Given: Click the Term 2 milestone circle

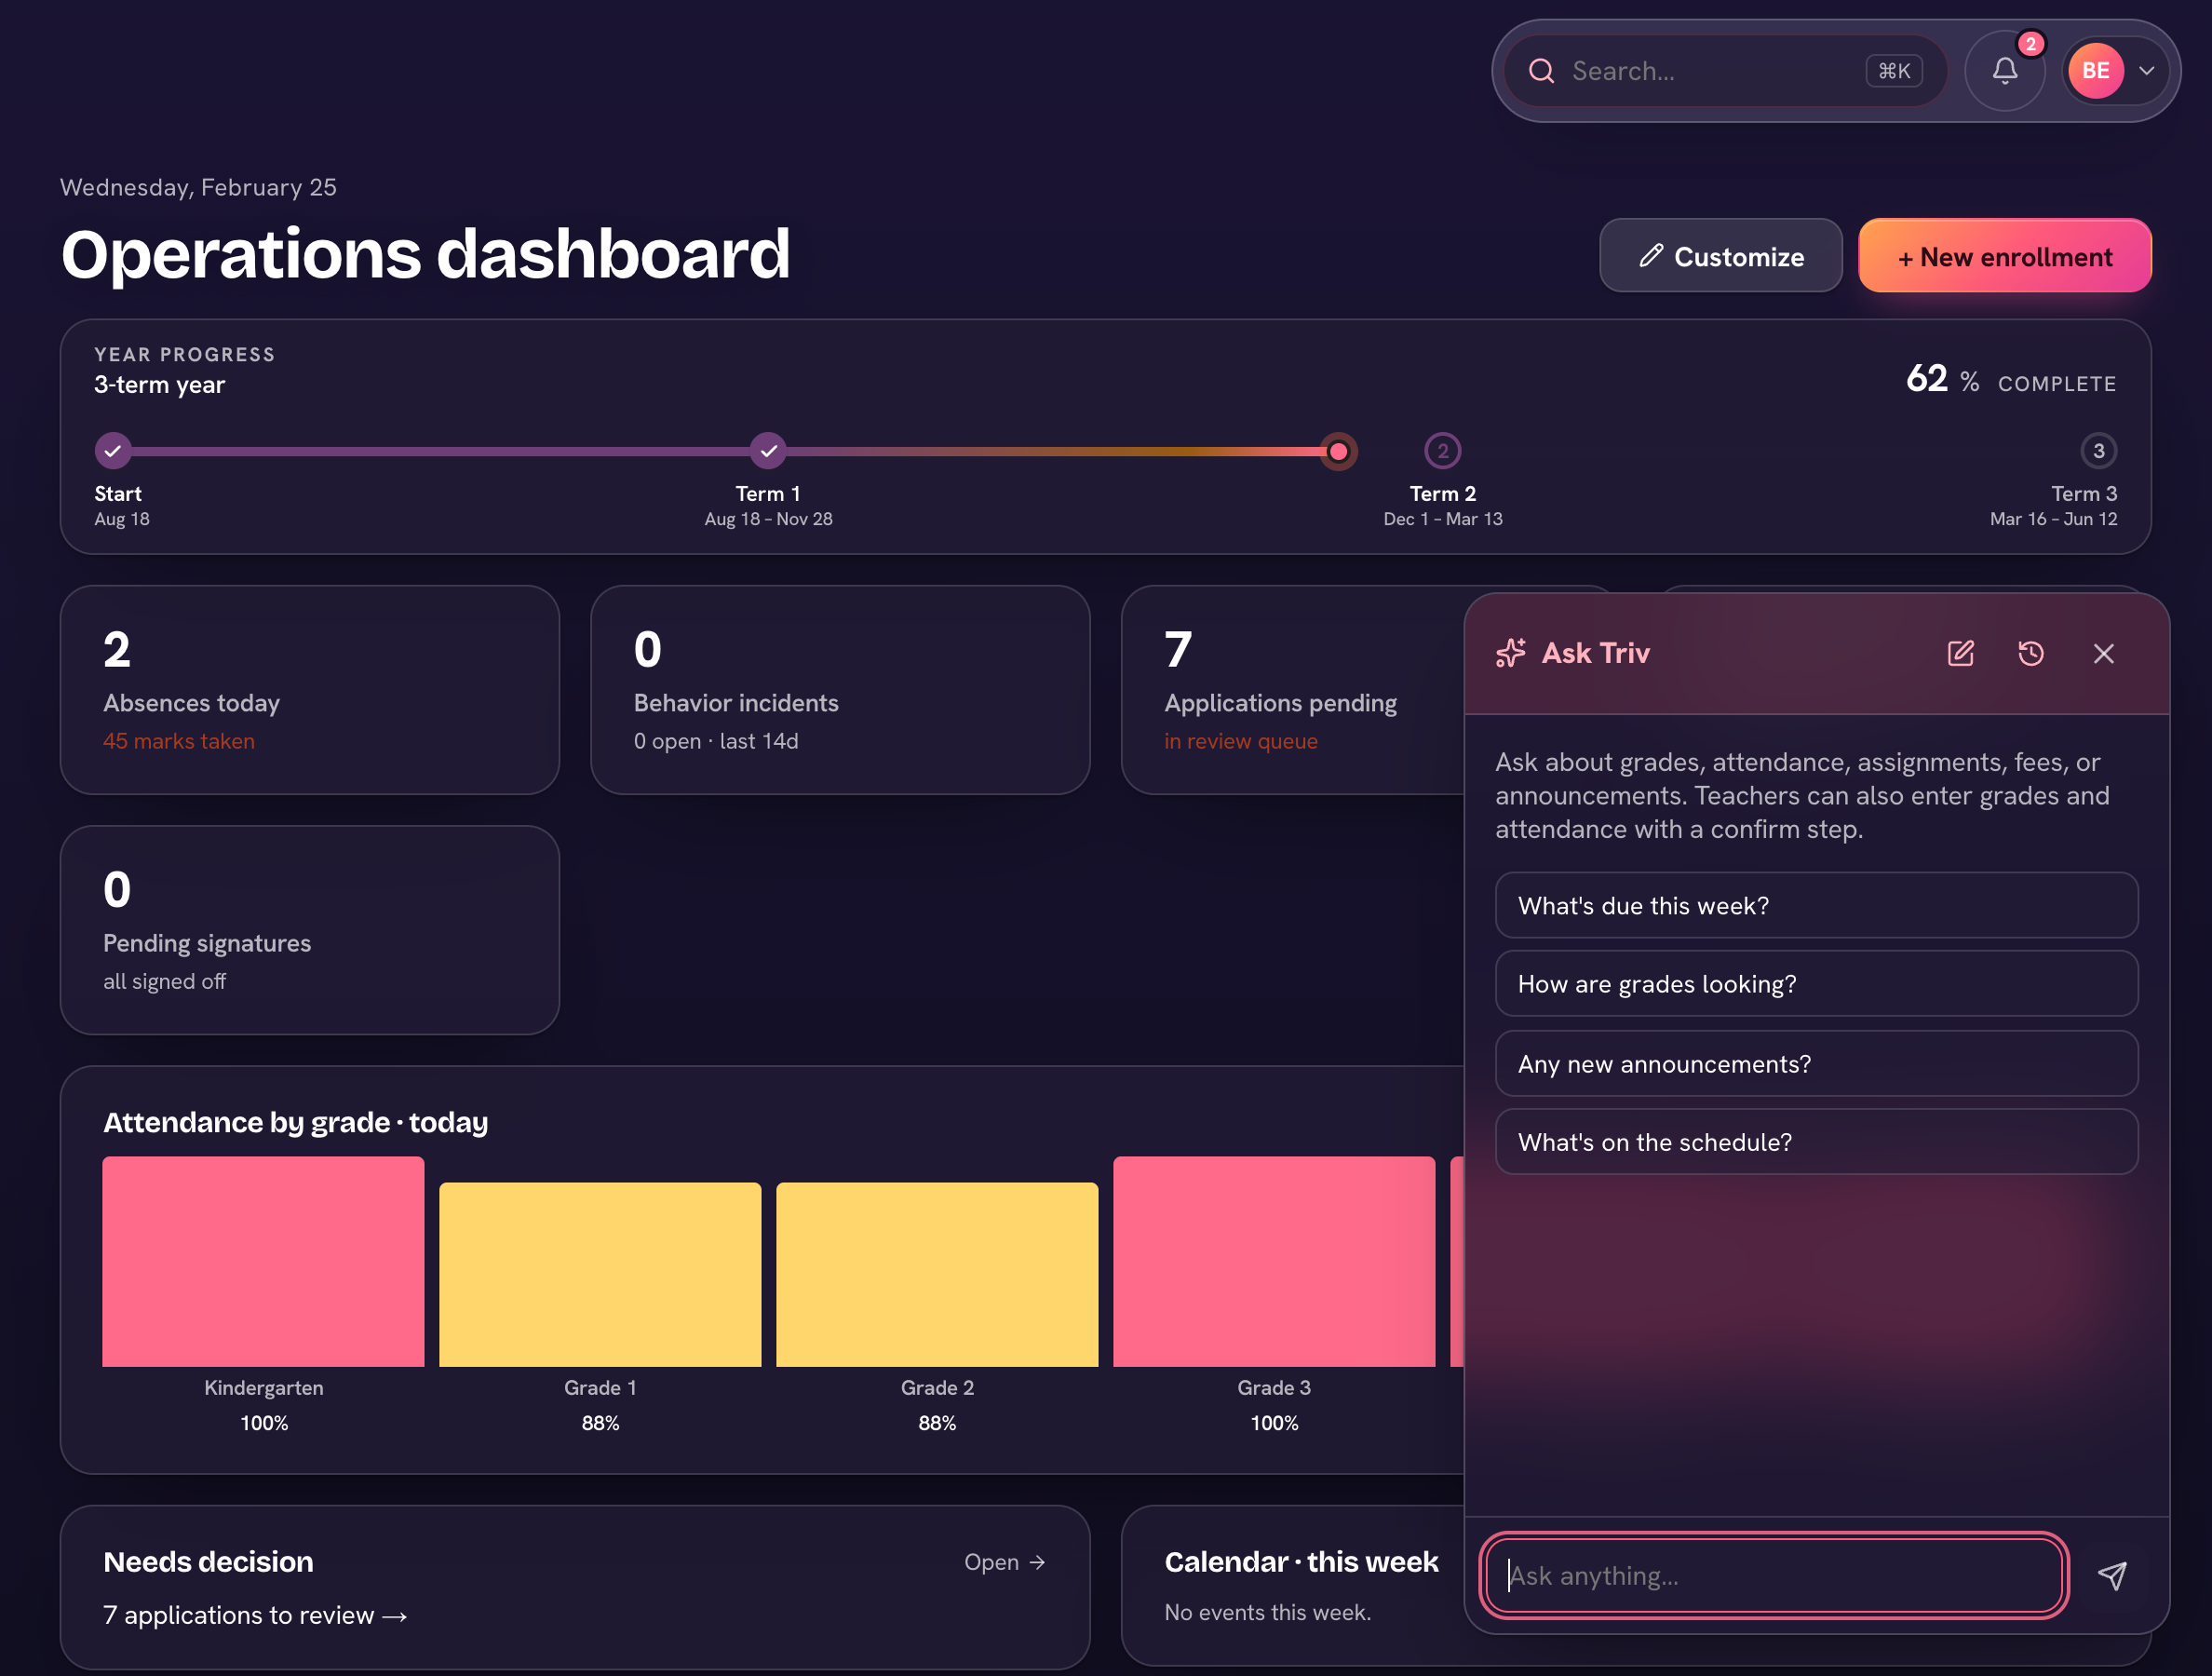Looking at the screenshot, I should [1442, 451].
